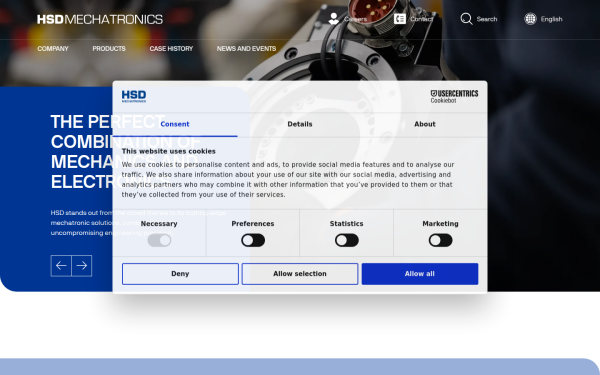Open the News and Events menu
This screenshot has width=600, height=375.
point(246,49)
